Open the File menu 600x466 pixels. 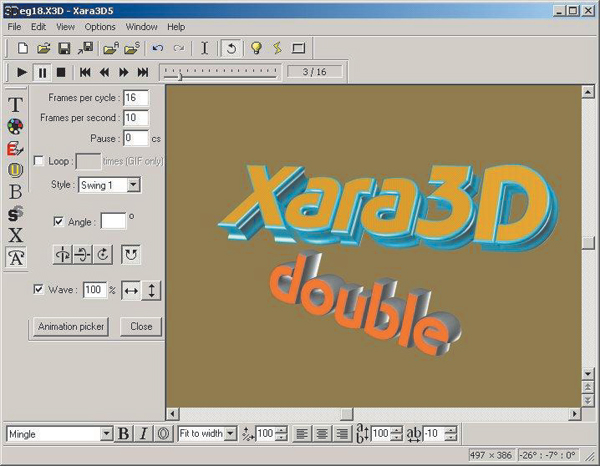pyautogui.click(x=14, y=27)
